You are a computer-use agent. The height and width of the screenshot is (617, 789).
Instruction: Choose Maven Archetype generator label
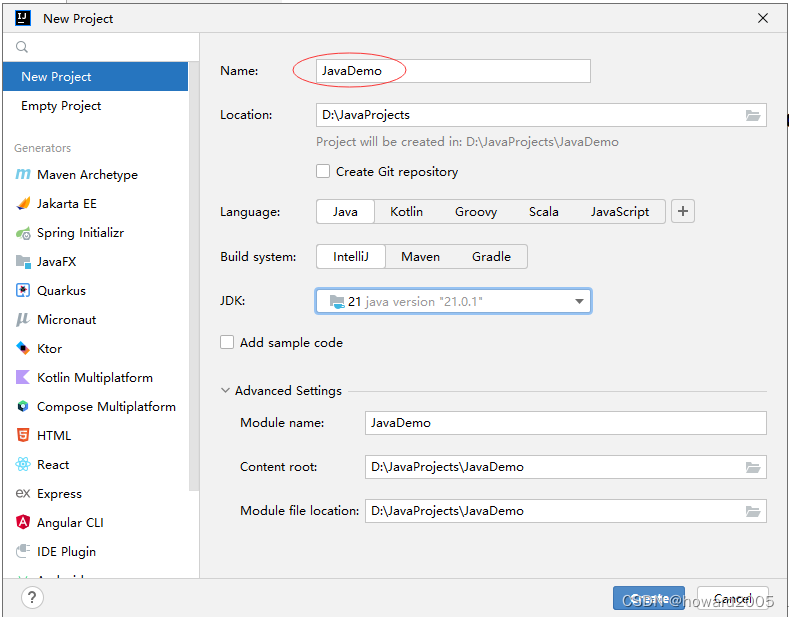click(87, 175)
